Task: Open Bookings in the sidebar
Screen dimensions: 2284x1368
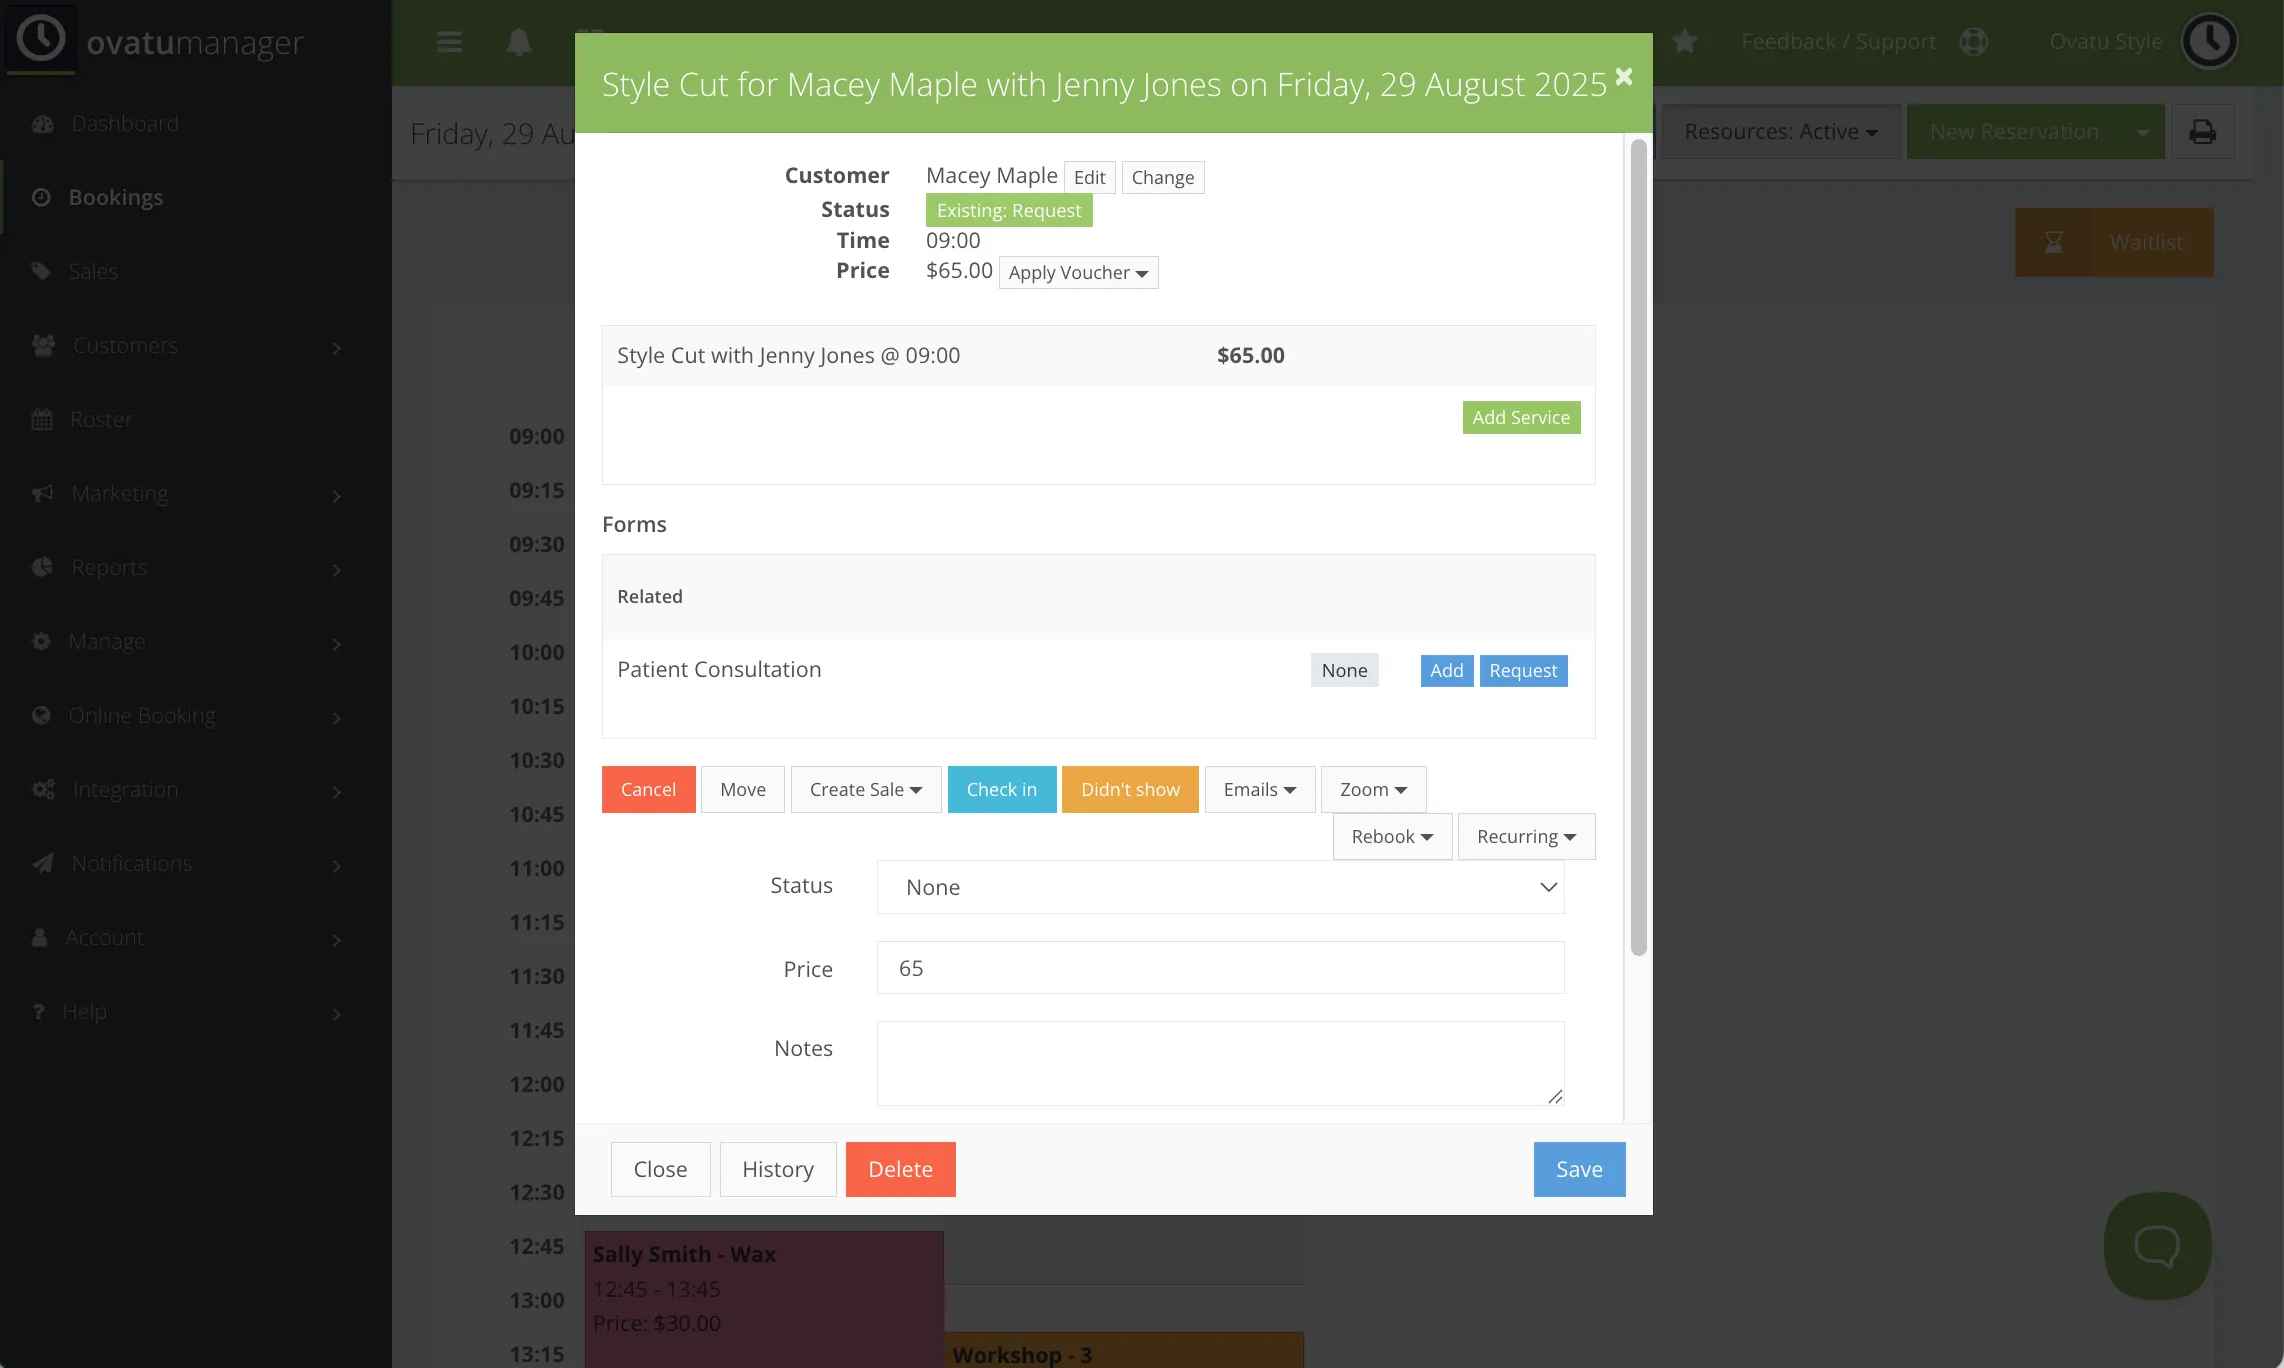Action: coord(116,197)
